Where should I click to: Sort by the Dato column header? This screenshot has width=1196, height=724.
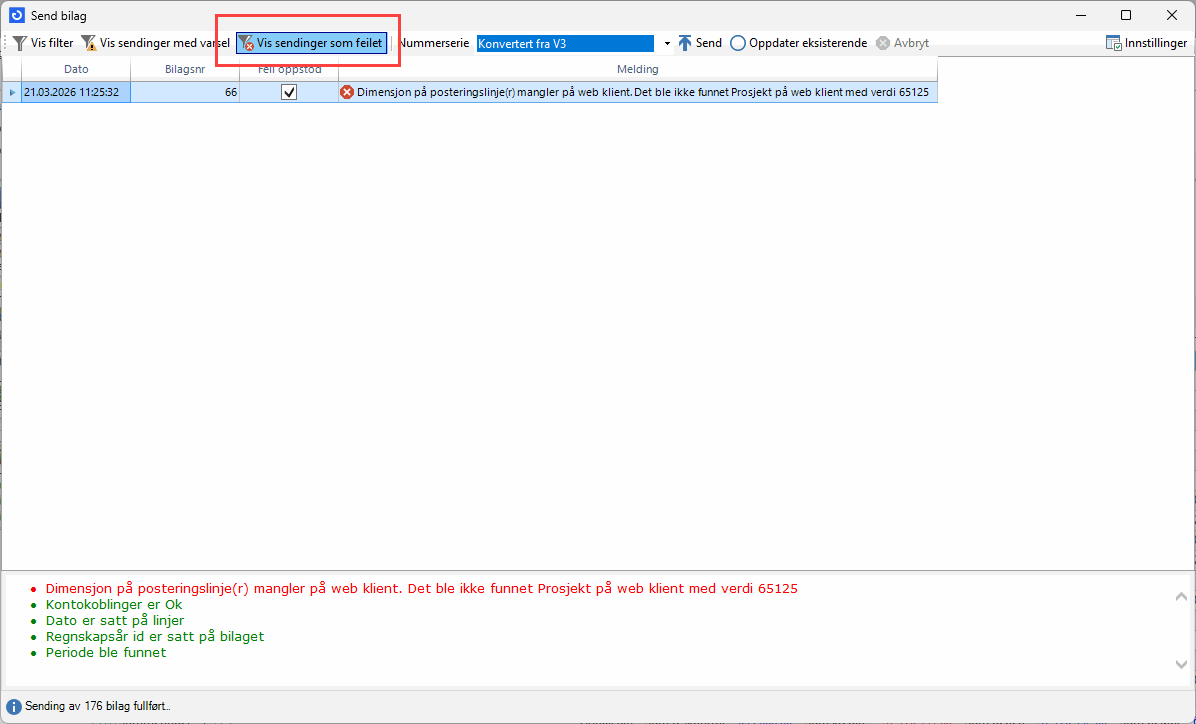tap(76, 69)
